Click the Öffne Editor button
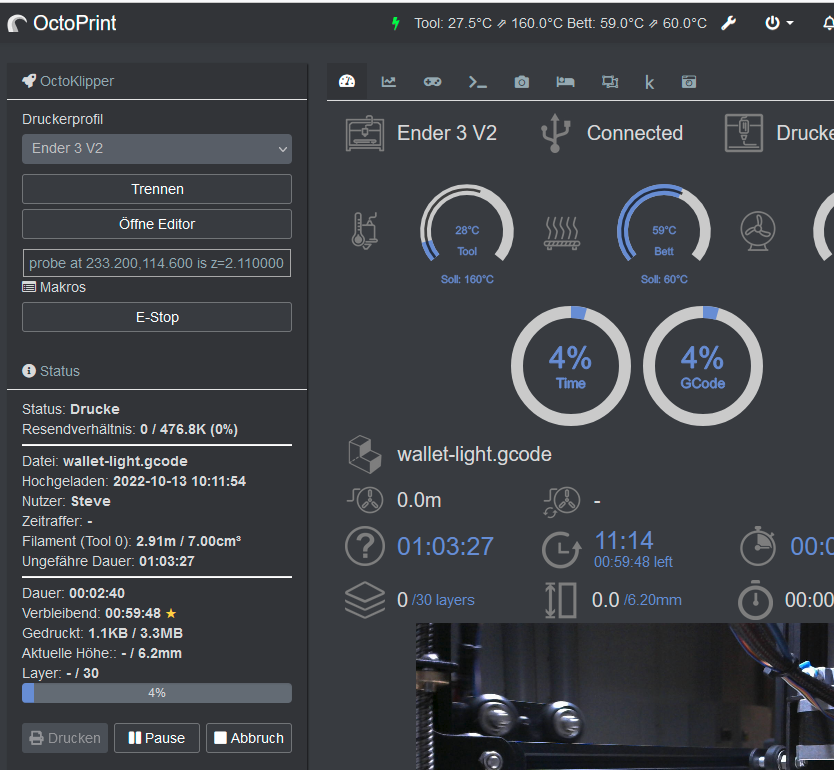 [x=157, y=224]
